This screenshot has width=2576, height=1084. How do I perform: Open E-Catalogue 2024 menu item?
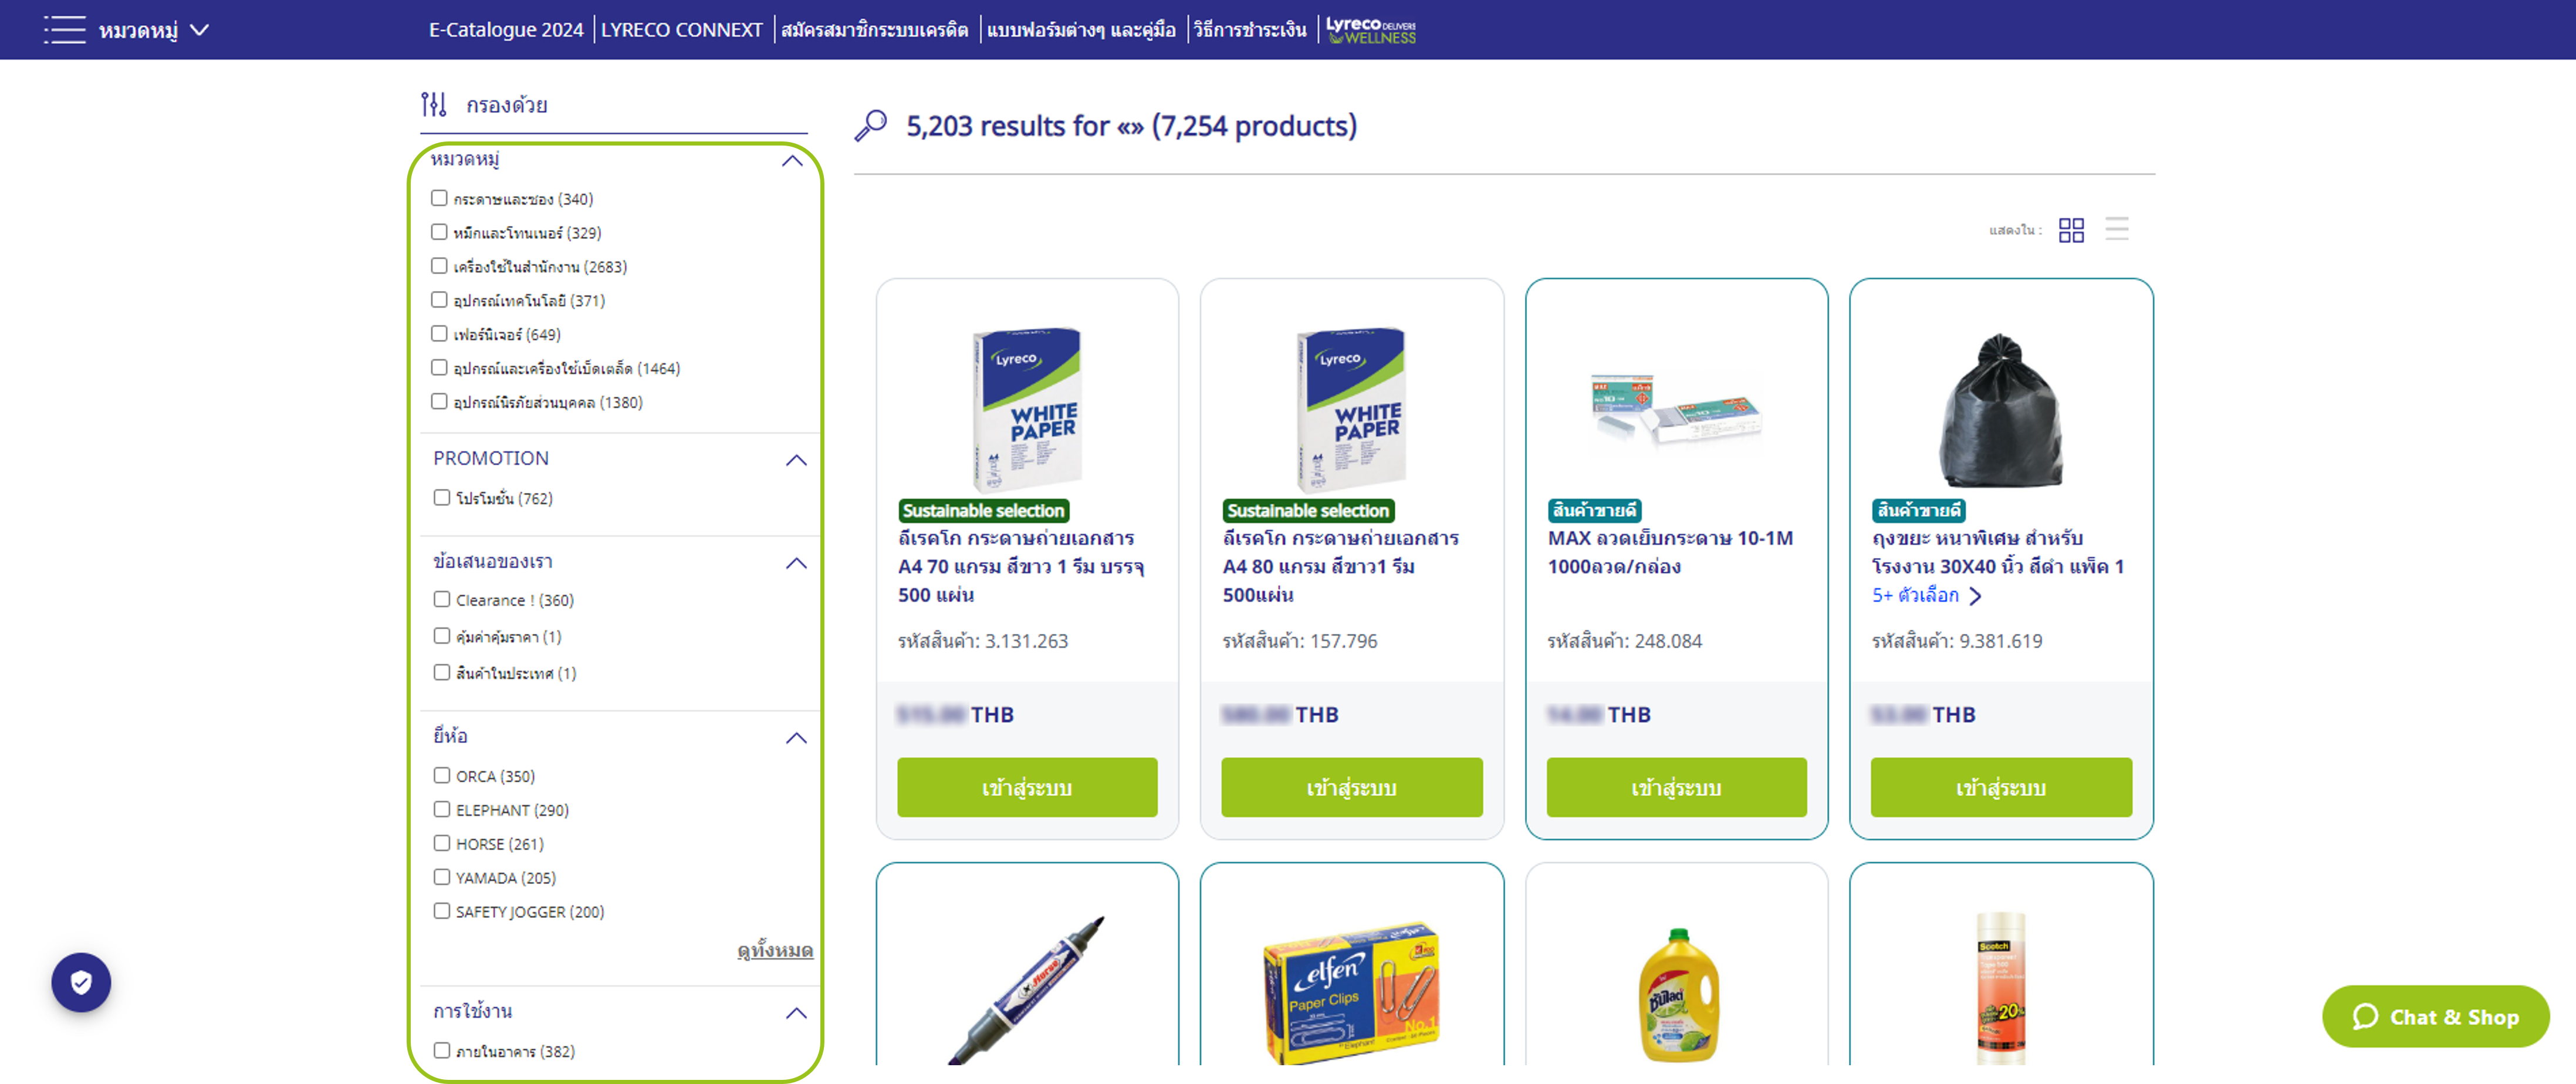coord(506,30)
